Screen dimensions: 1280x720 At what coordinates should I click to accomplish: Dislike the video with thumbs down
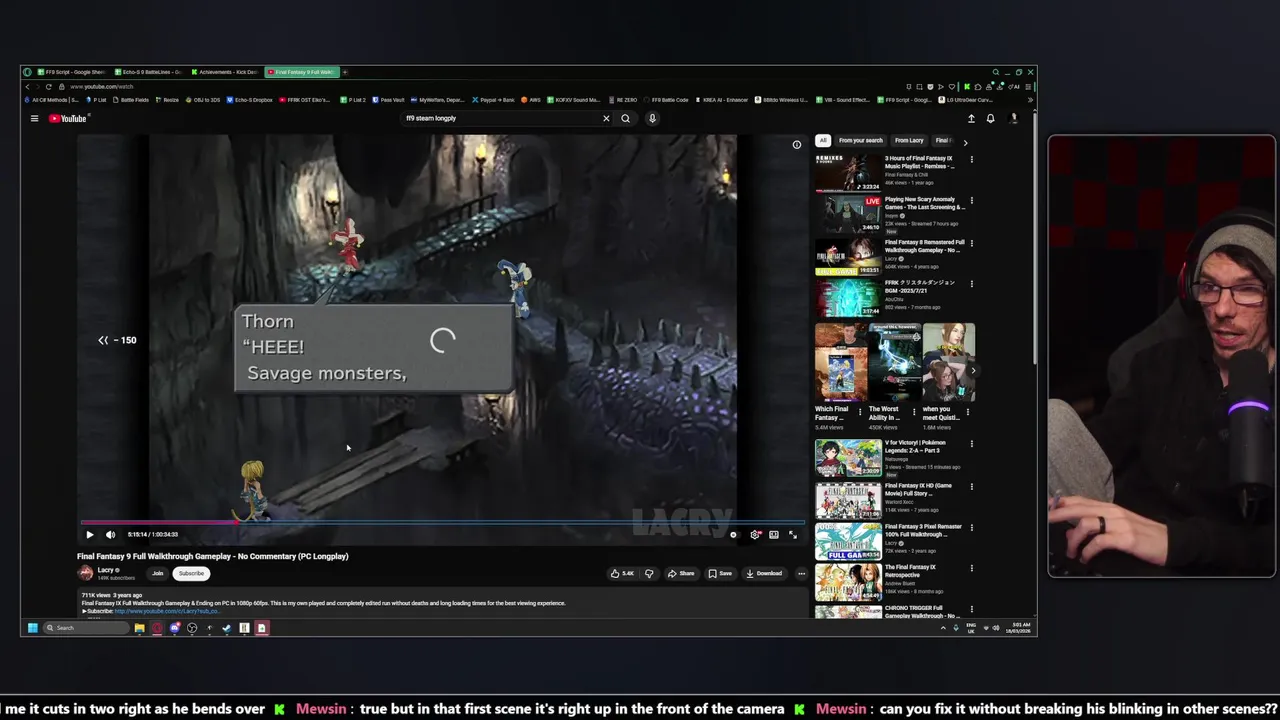[x=649, y=573]
